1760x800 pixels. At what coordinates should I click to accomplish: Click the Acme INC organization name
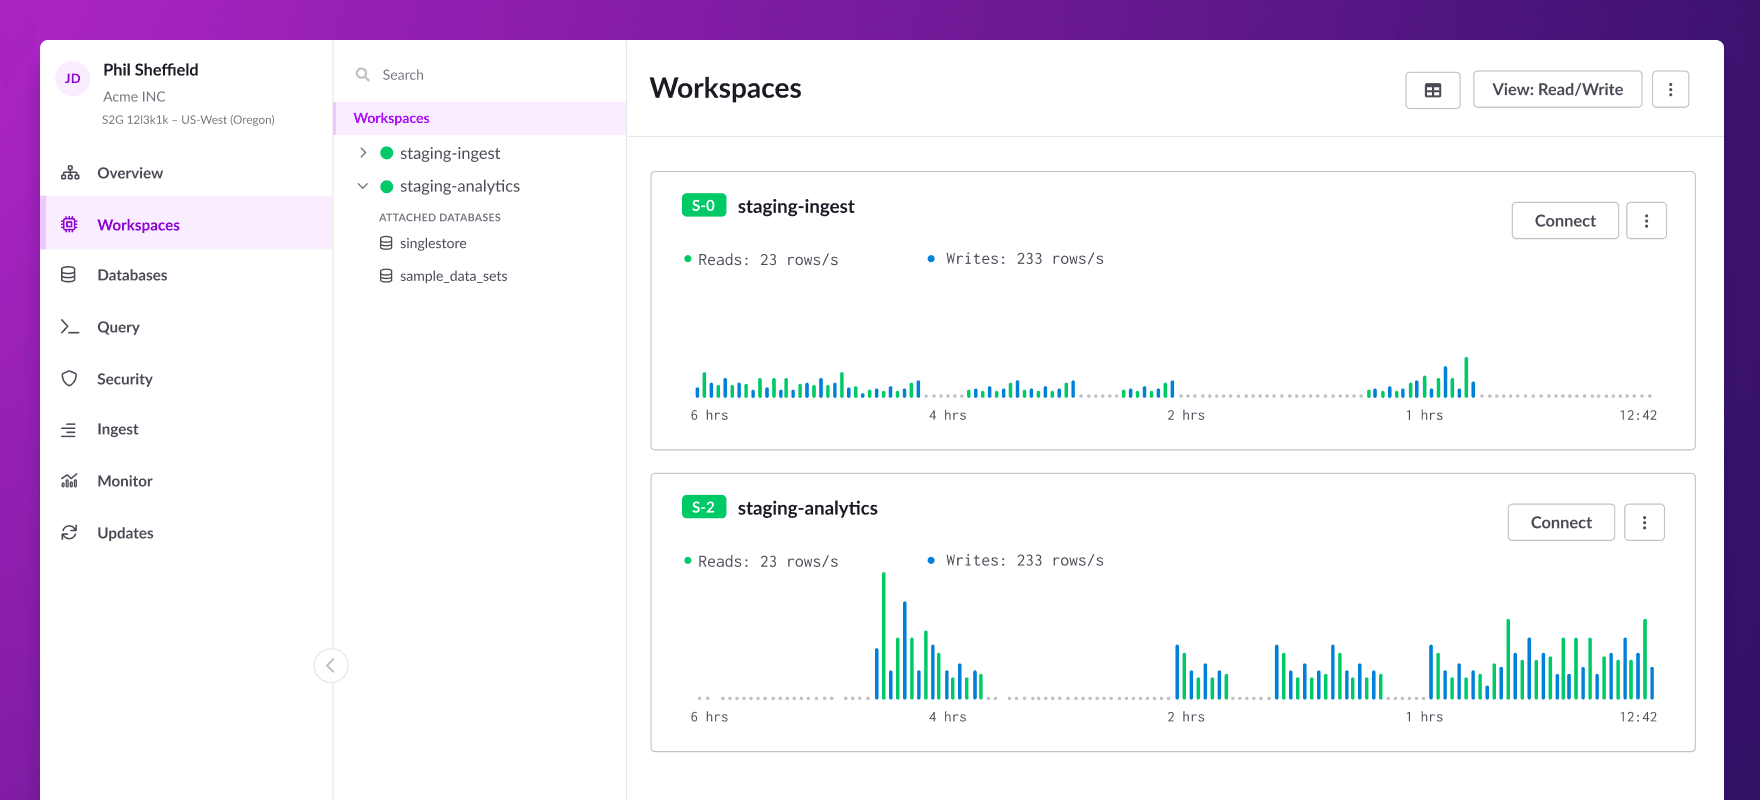134,97
